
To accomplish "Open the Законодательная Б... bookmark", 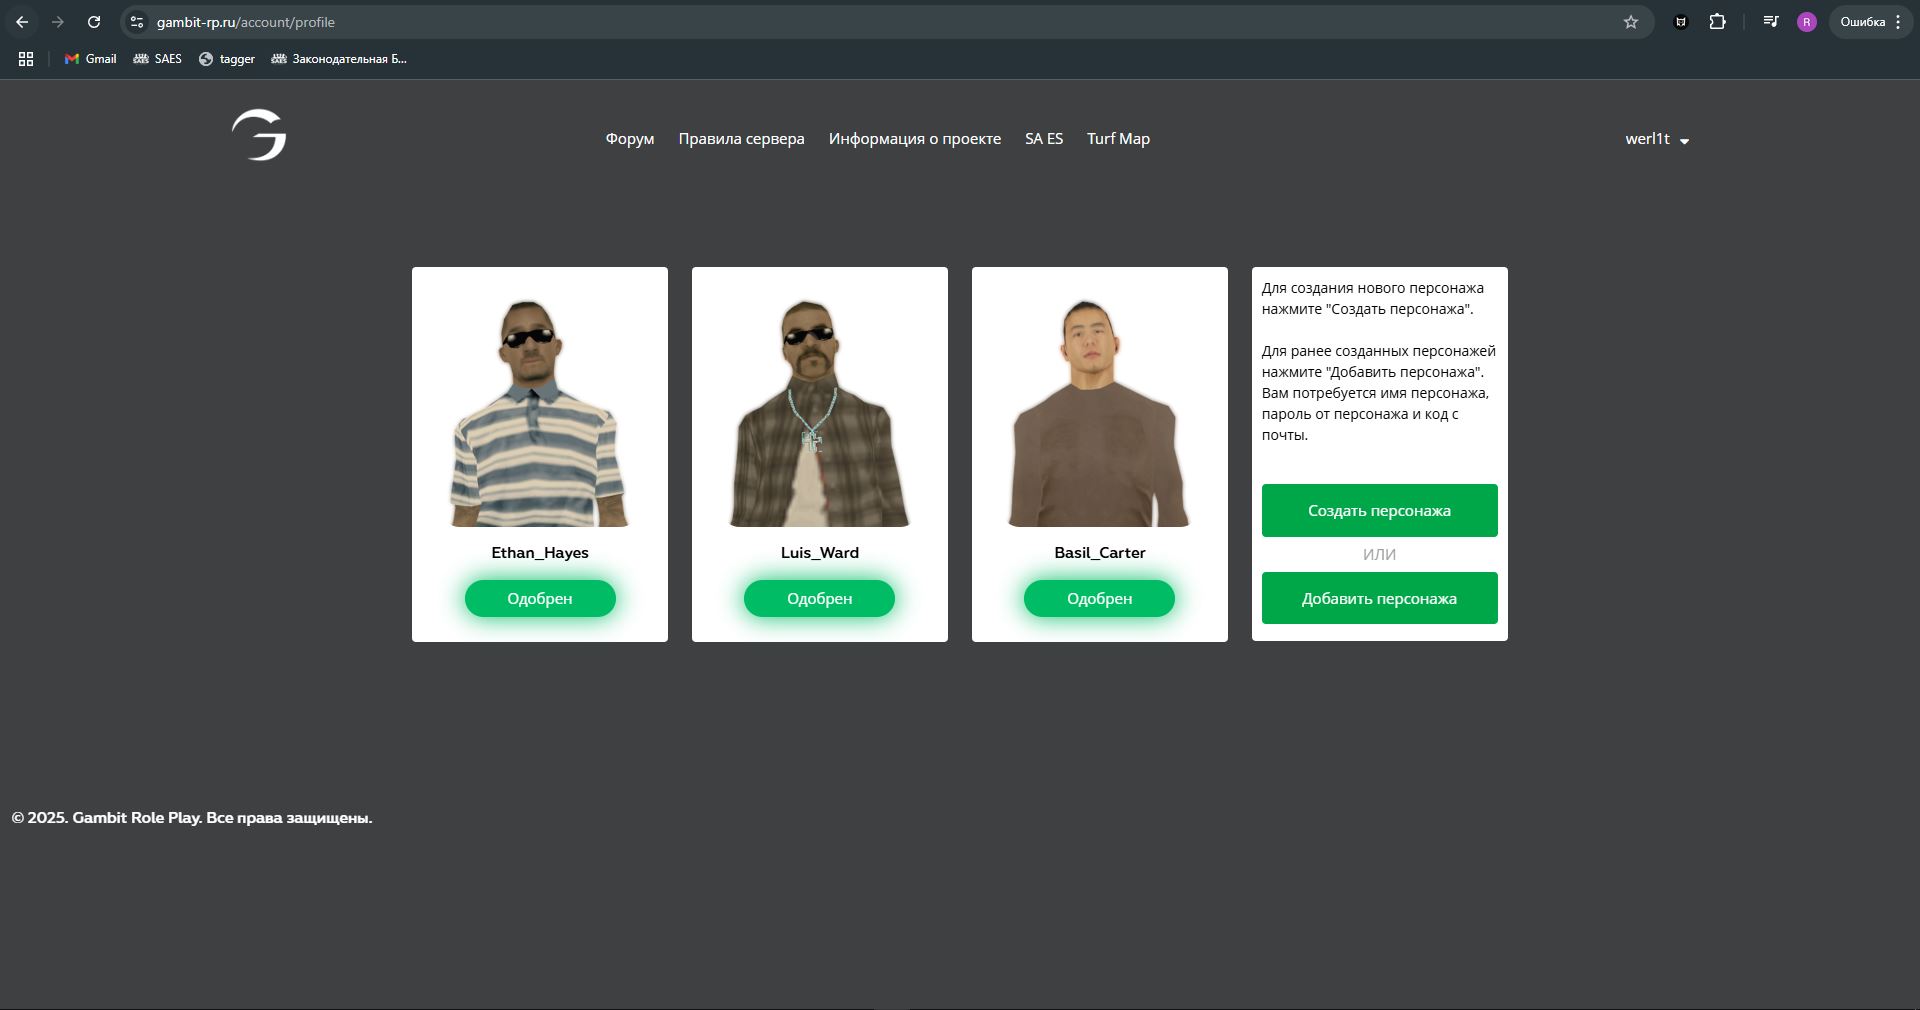I will (339, 59).
